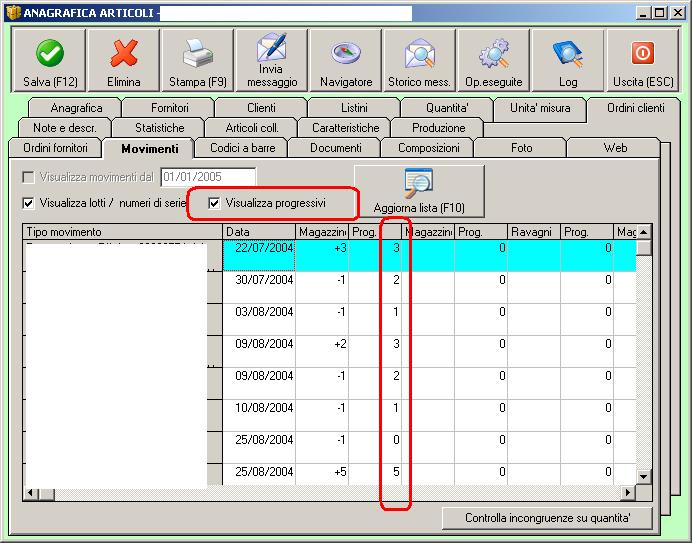This screenshot has width=692, height=543.
Task: Open the Codici a barre tab
Action: pos(243,148)
